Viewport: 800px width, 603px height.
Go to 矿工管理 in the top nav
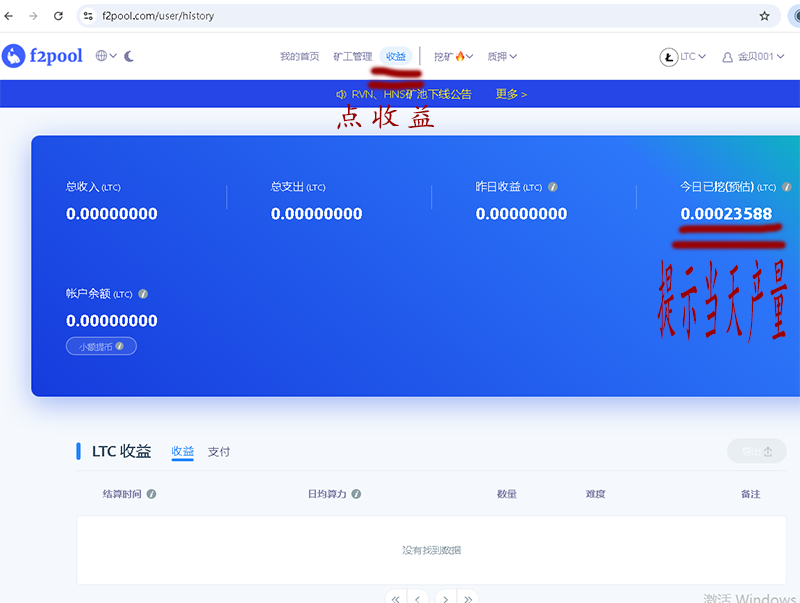point(352,57)
